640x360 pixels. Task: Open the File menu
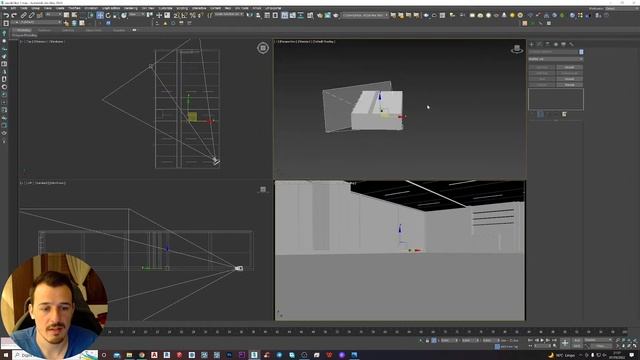pos(4,8)
